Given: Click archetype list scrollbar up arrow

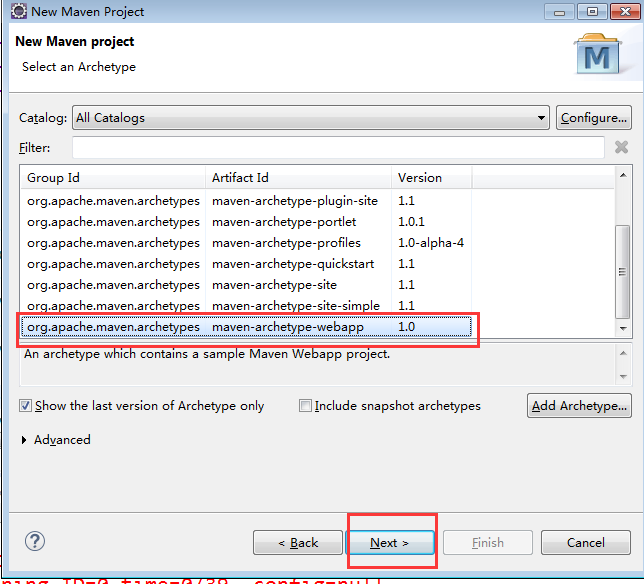Looking at the screenshot, I should (x=623, y=175).
